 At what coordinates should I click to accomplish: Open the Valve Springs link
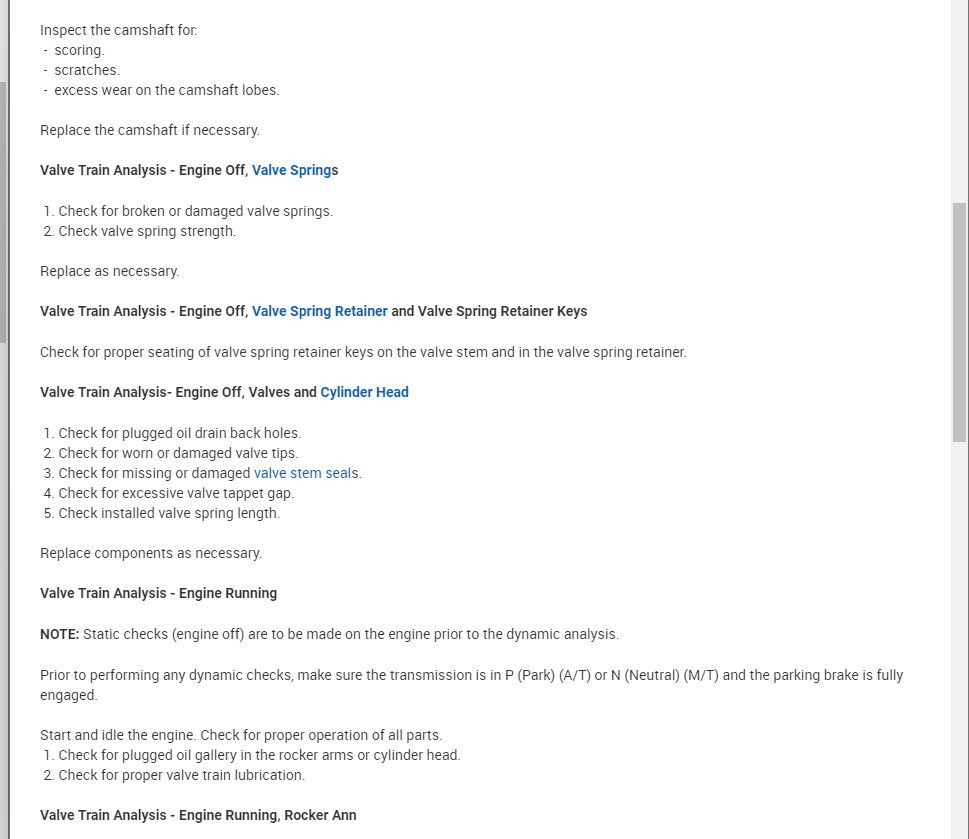[291, 170]
